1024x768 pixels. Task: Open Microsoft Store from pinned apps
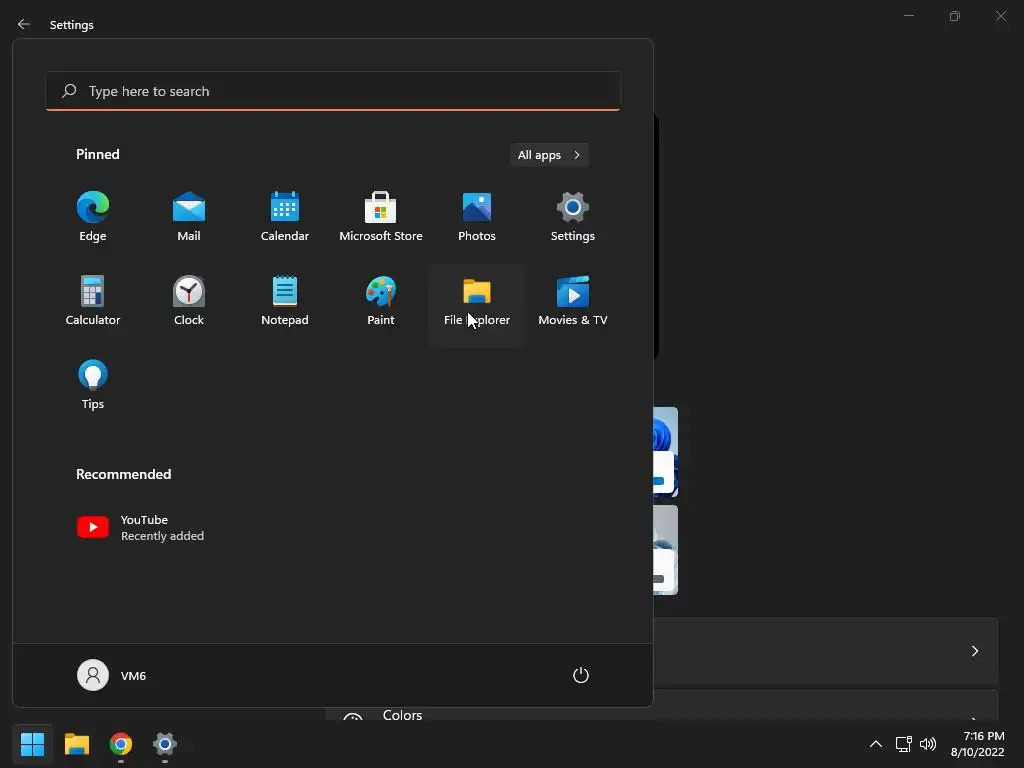click(x=381, y=217)
